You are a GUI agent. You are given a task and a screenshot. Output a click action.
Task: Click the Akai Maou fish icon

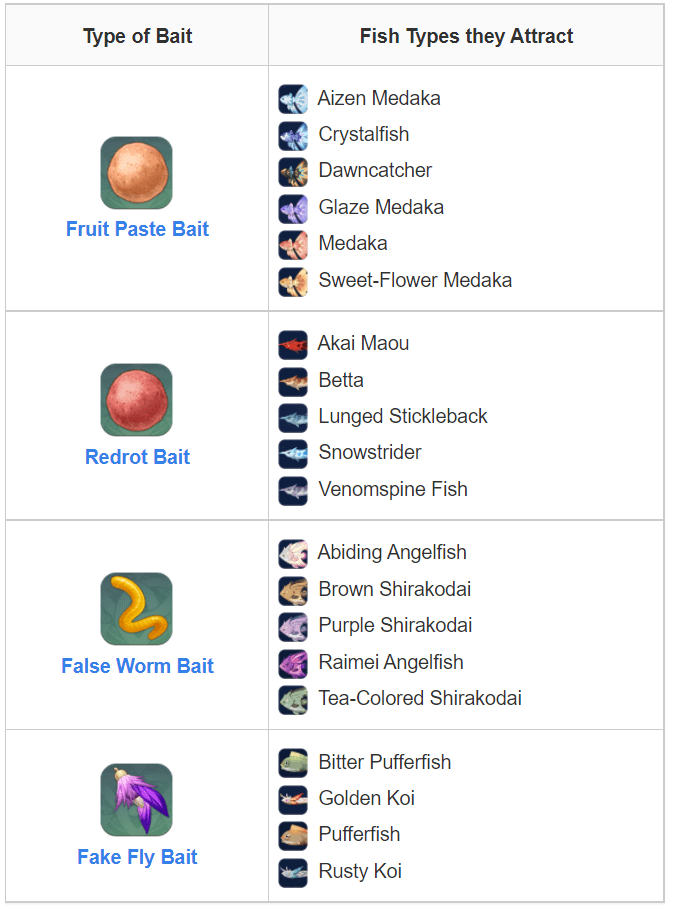coord(293,345)
